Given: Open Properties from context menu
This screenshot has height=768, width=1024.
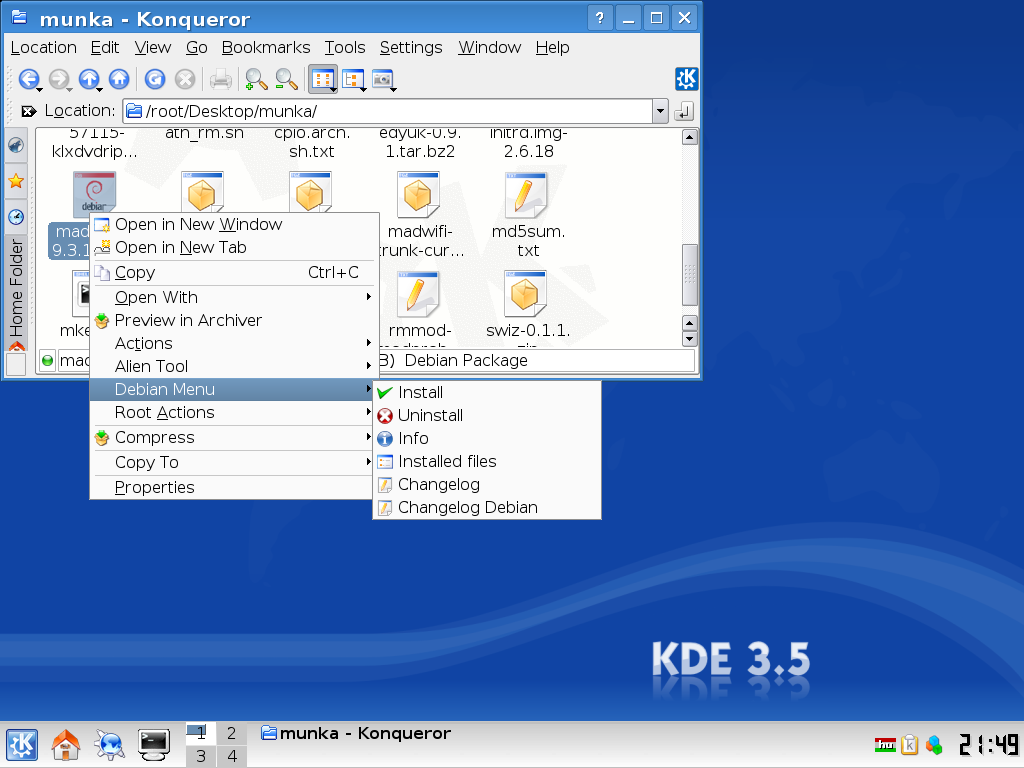Looking at the screenshot, I should [232, 487].
